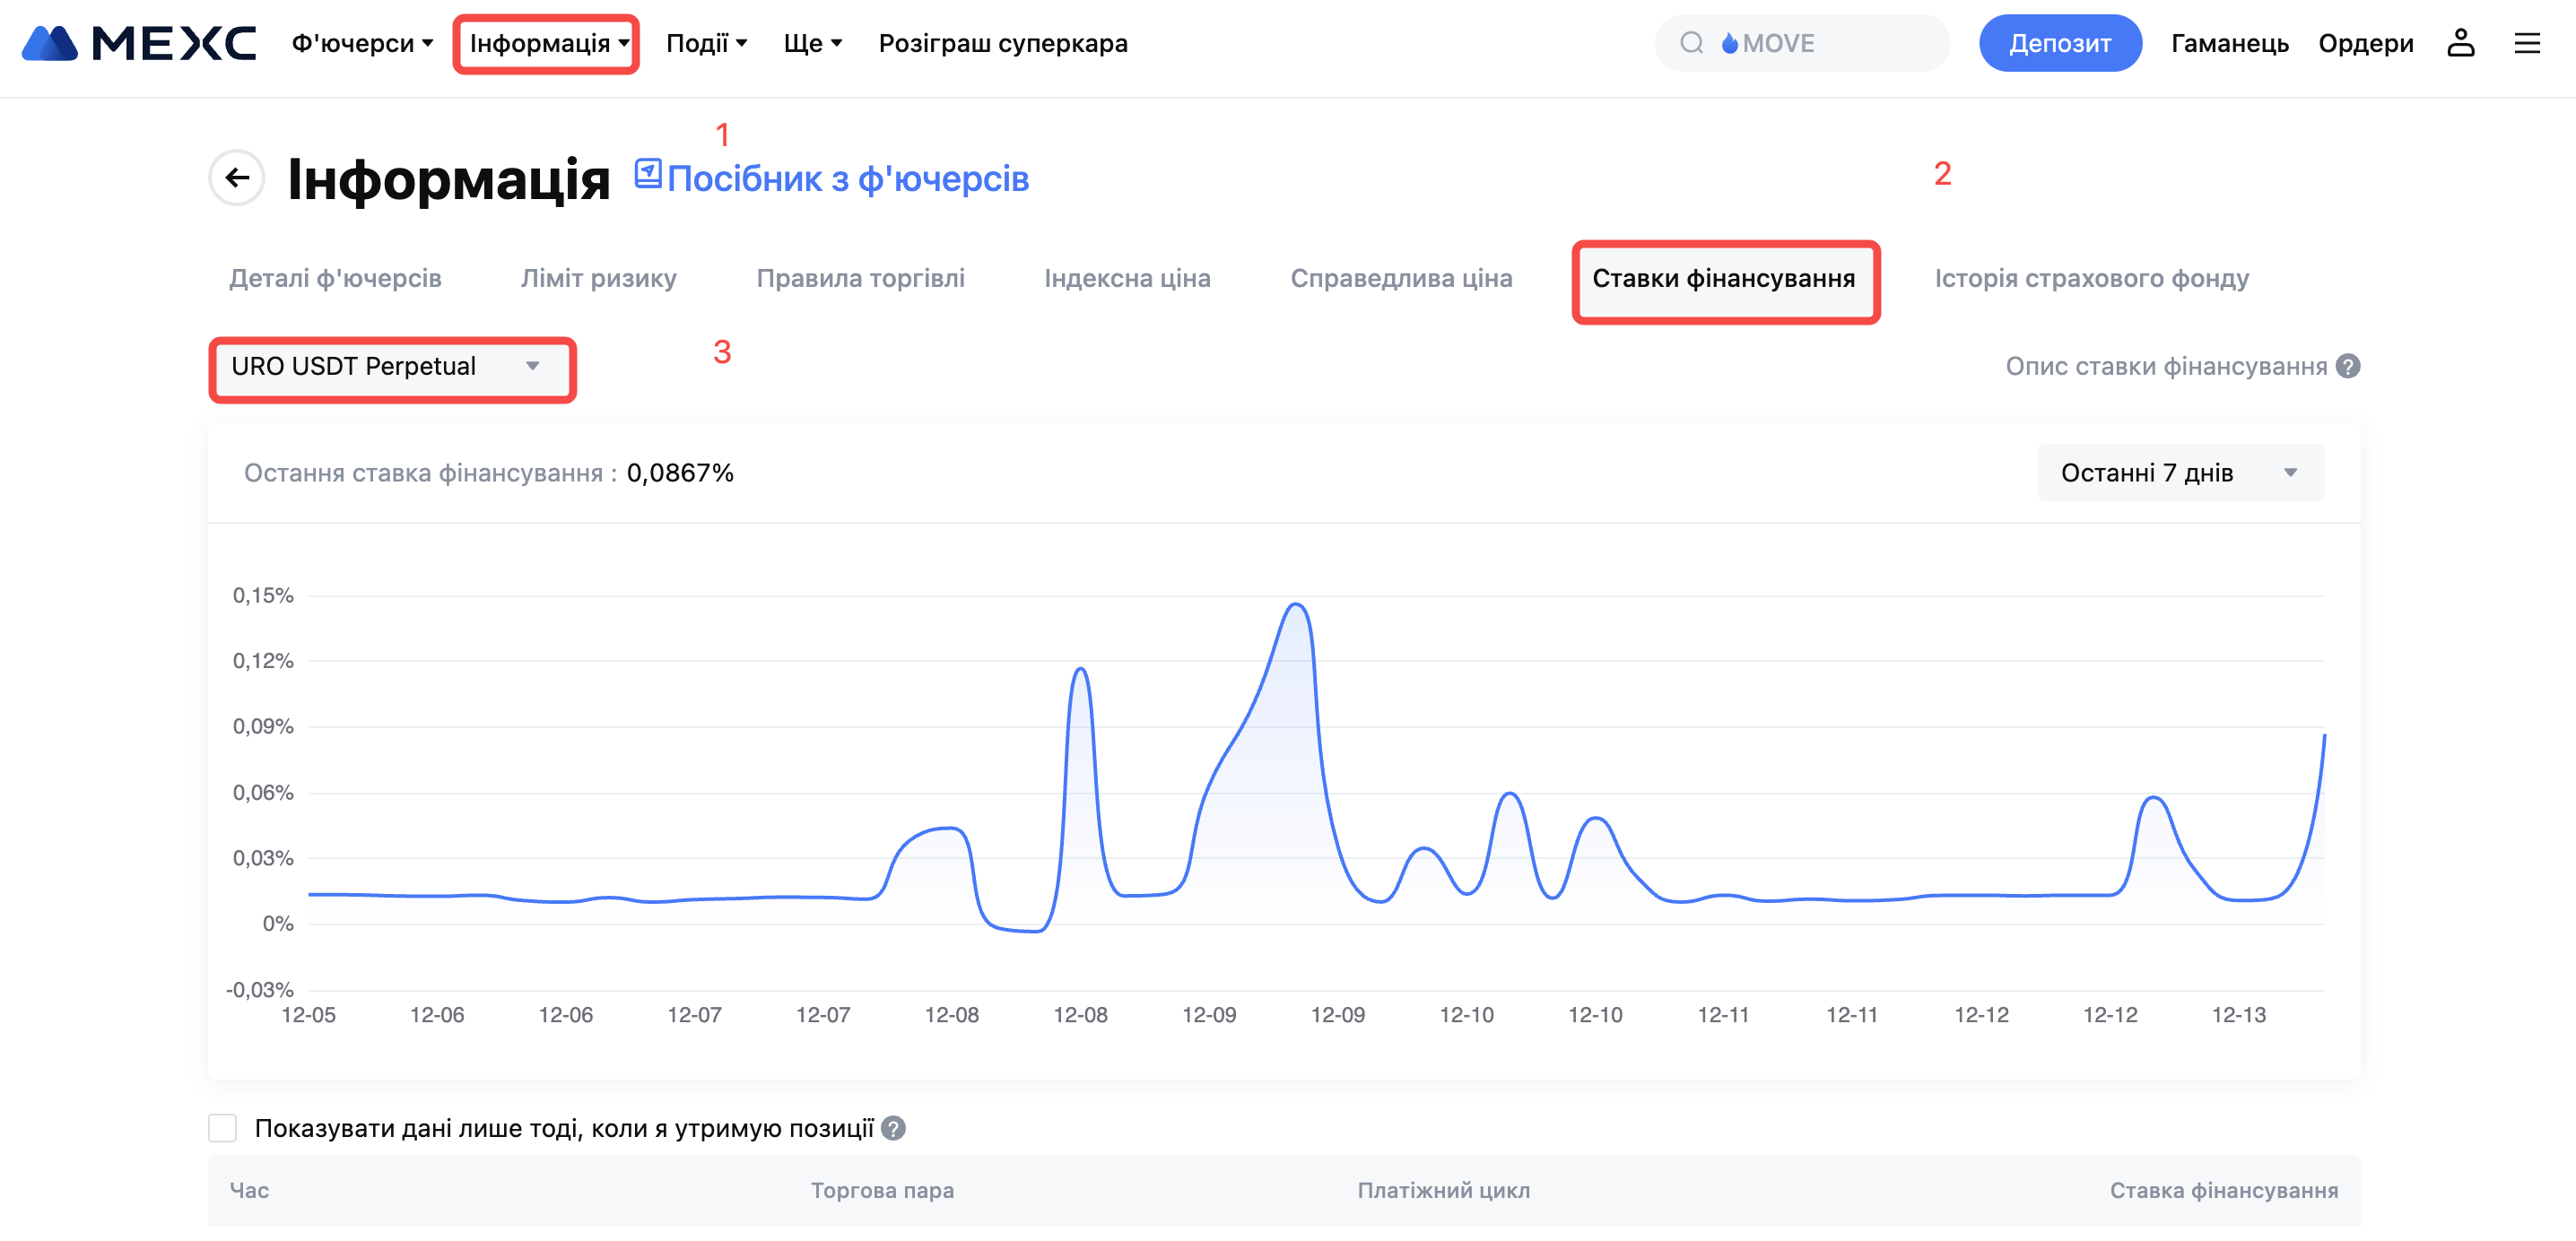Select the Ліміт ризику tab
2576x1241 pixels.
click(598, 279)
